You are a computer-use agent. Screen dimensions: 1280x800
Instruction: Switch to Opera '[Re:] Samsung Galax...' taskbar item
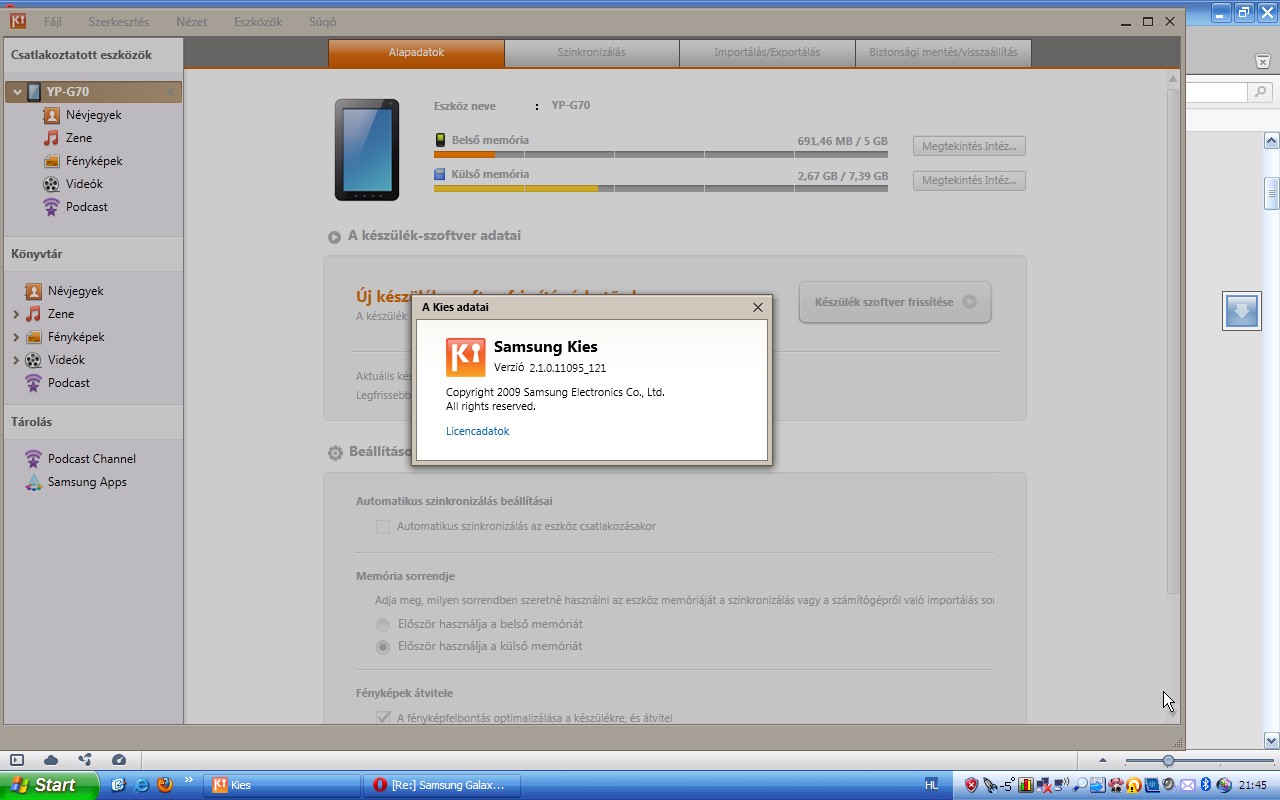(441, 785)
